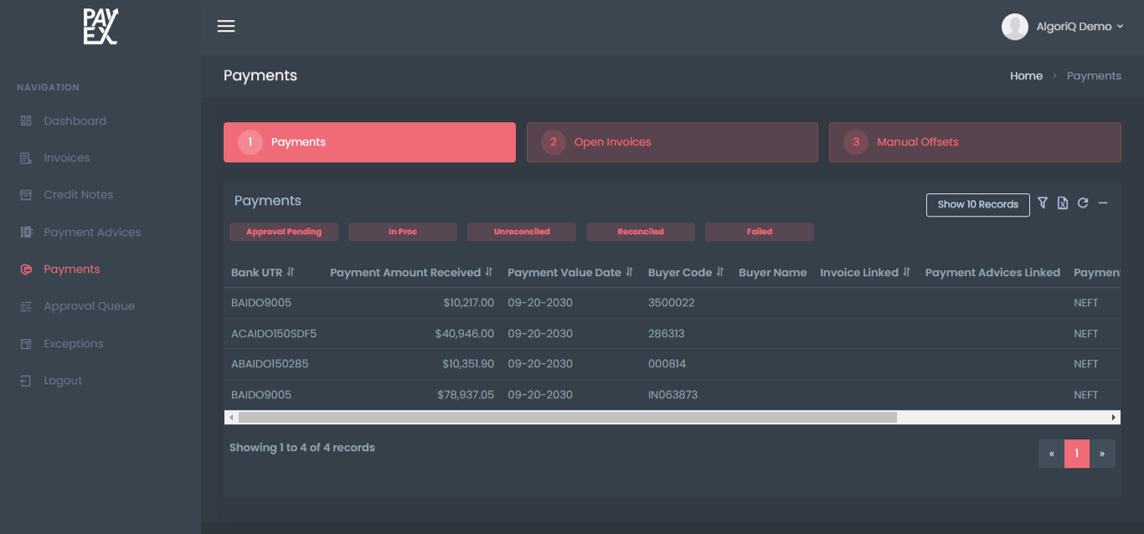Go to next page with » button
This screenshot has height=534, width=1144.
point(1102,454)
